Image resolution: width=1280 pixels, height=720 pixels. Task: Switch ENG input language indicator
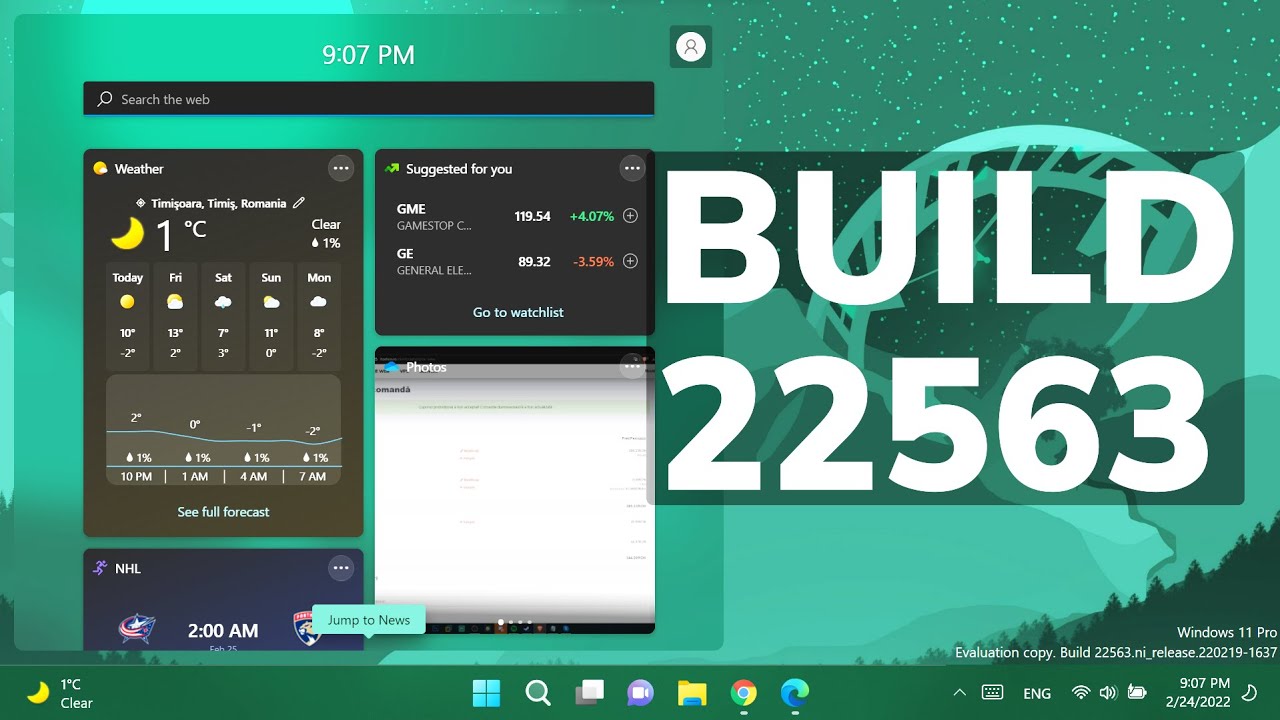tap(1037, 693)
